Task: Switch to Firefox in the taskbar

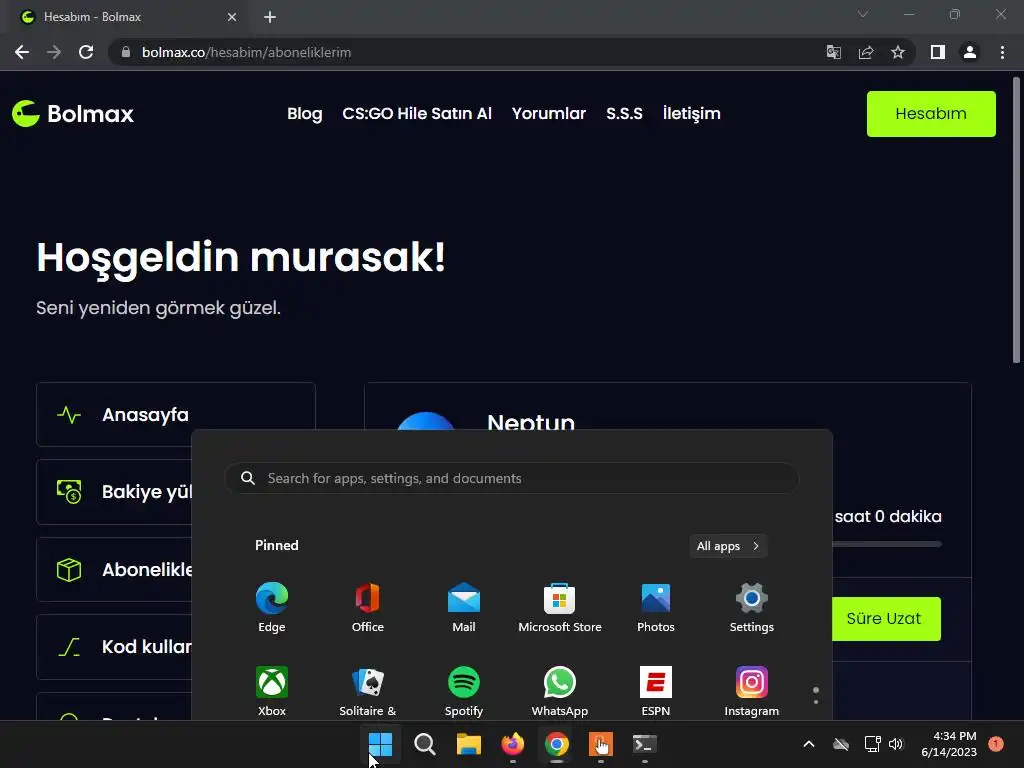Action: (513, 744)
